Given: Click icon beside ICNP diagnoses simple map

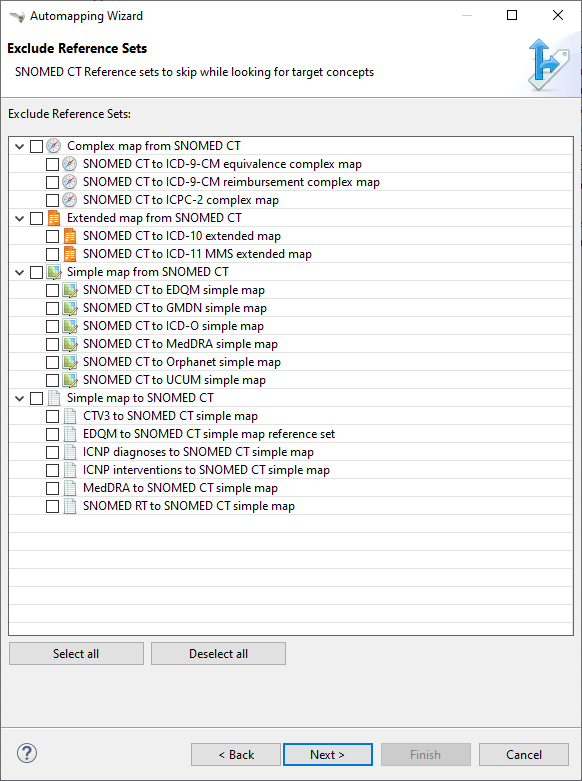Looking at the screenshot, I should pos(70,452).
